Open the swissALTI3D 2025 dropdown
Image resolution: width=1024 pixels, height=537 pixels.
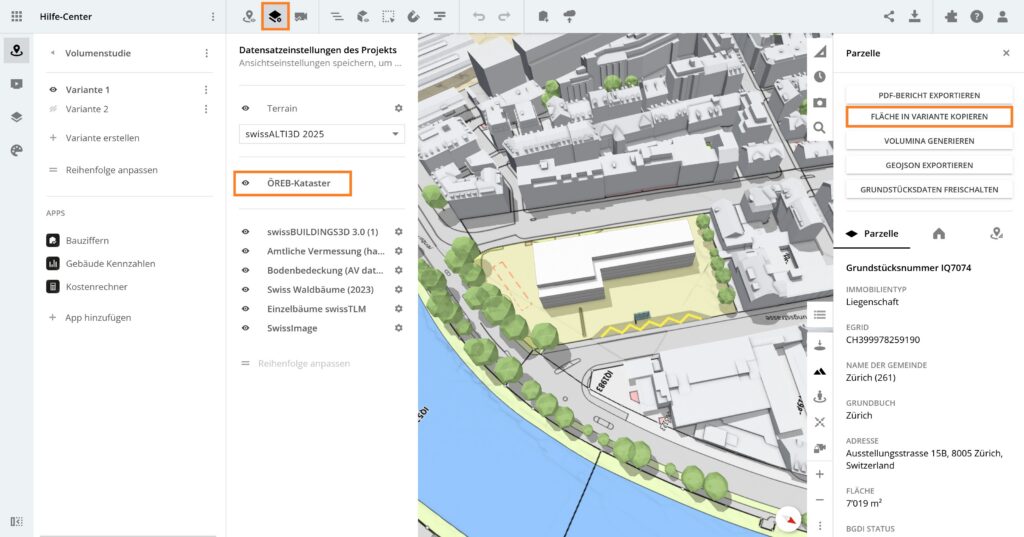[x=321, y=134]
